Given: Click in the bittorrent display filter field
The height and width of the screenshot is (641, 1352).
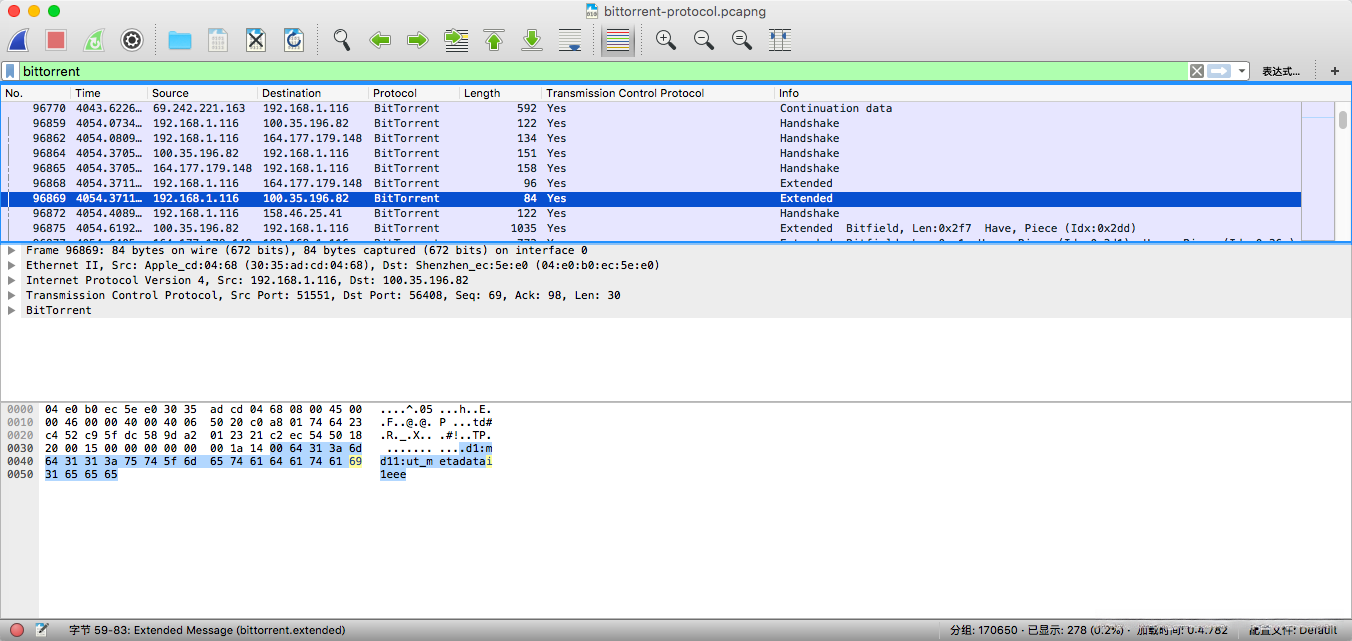Looking at the screenshot, I should point(600,71).
